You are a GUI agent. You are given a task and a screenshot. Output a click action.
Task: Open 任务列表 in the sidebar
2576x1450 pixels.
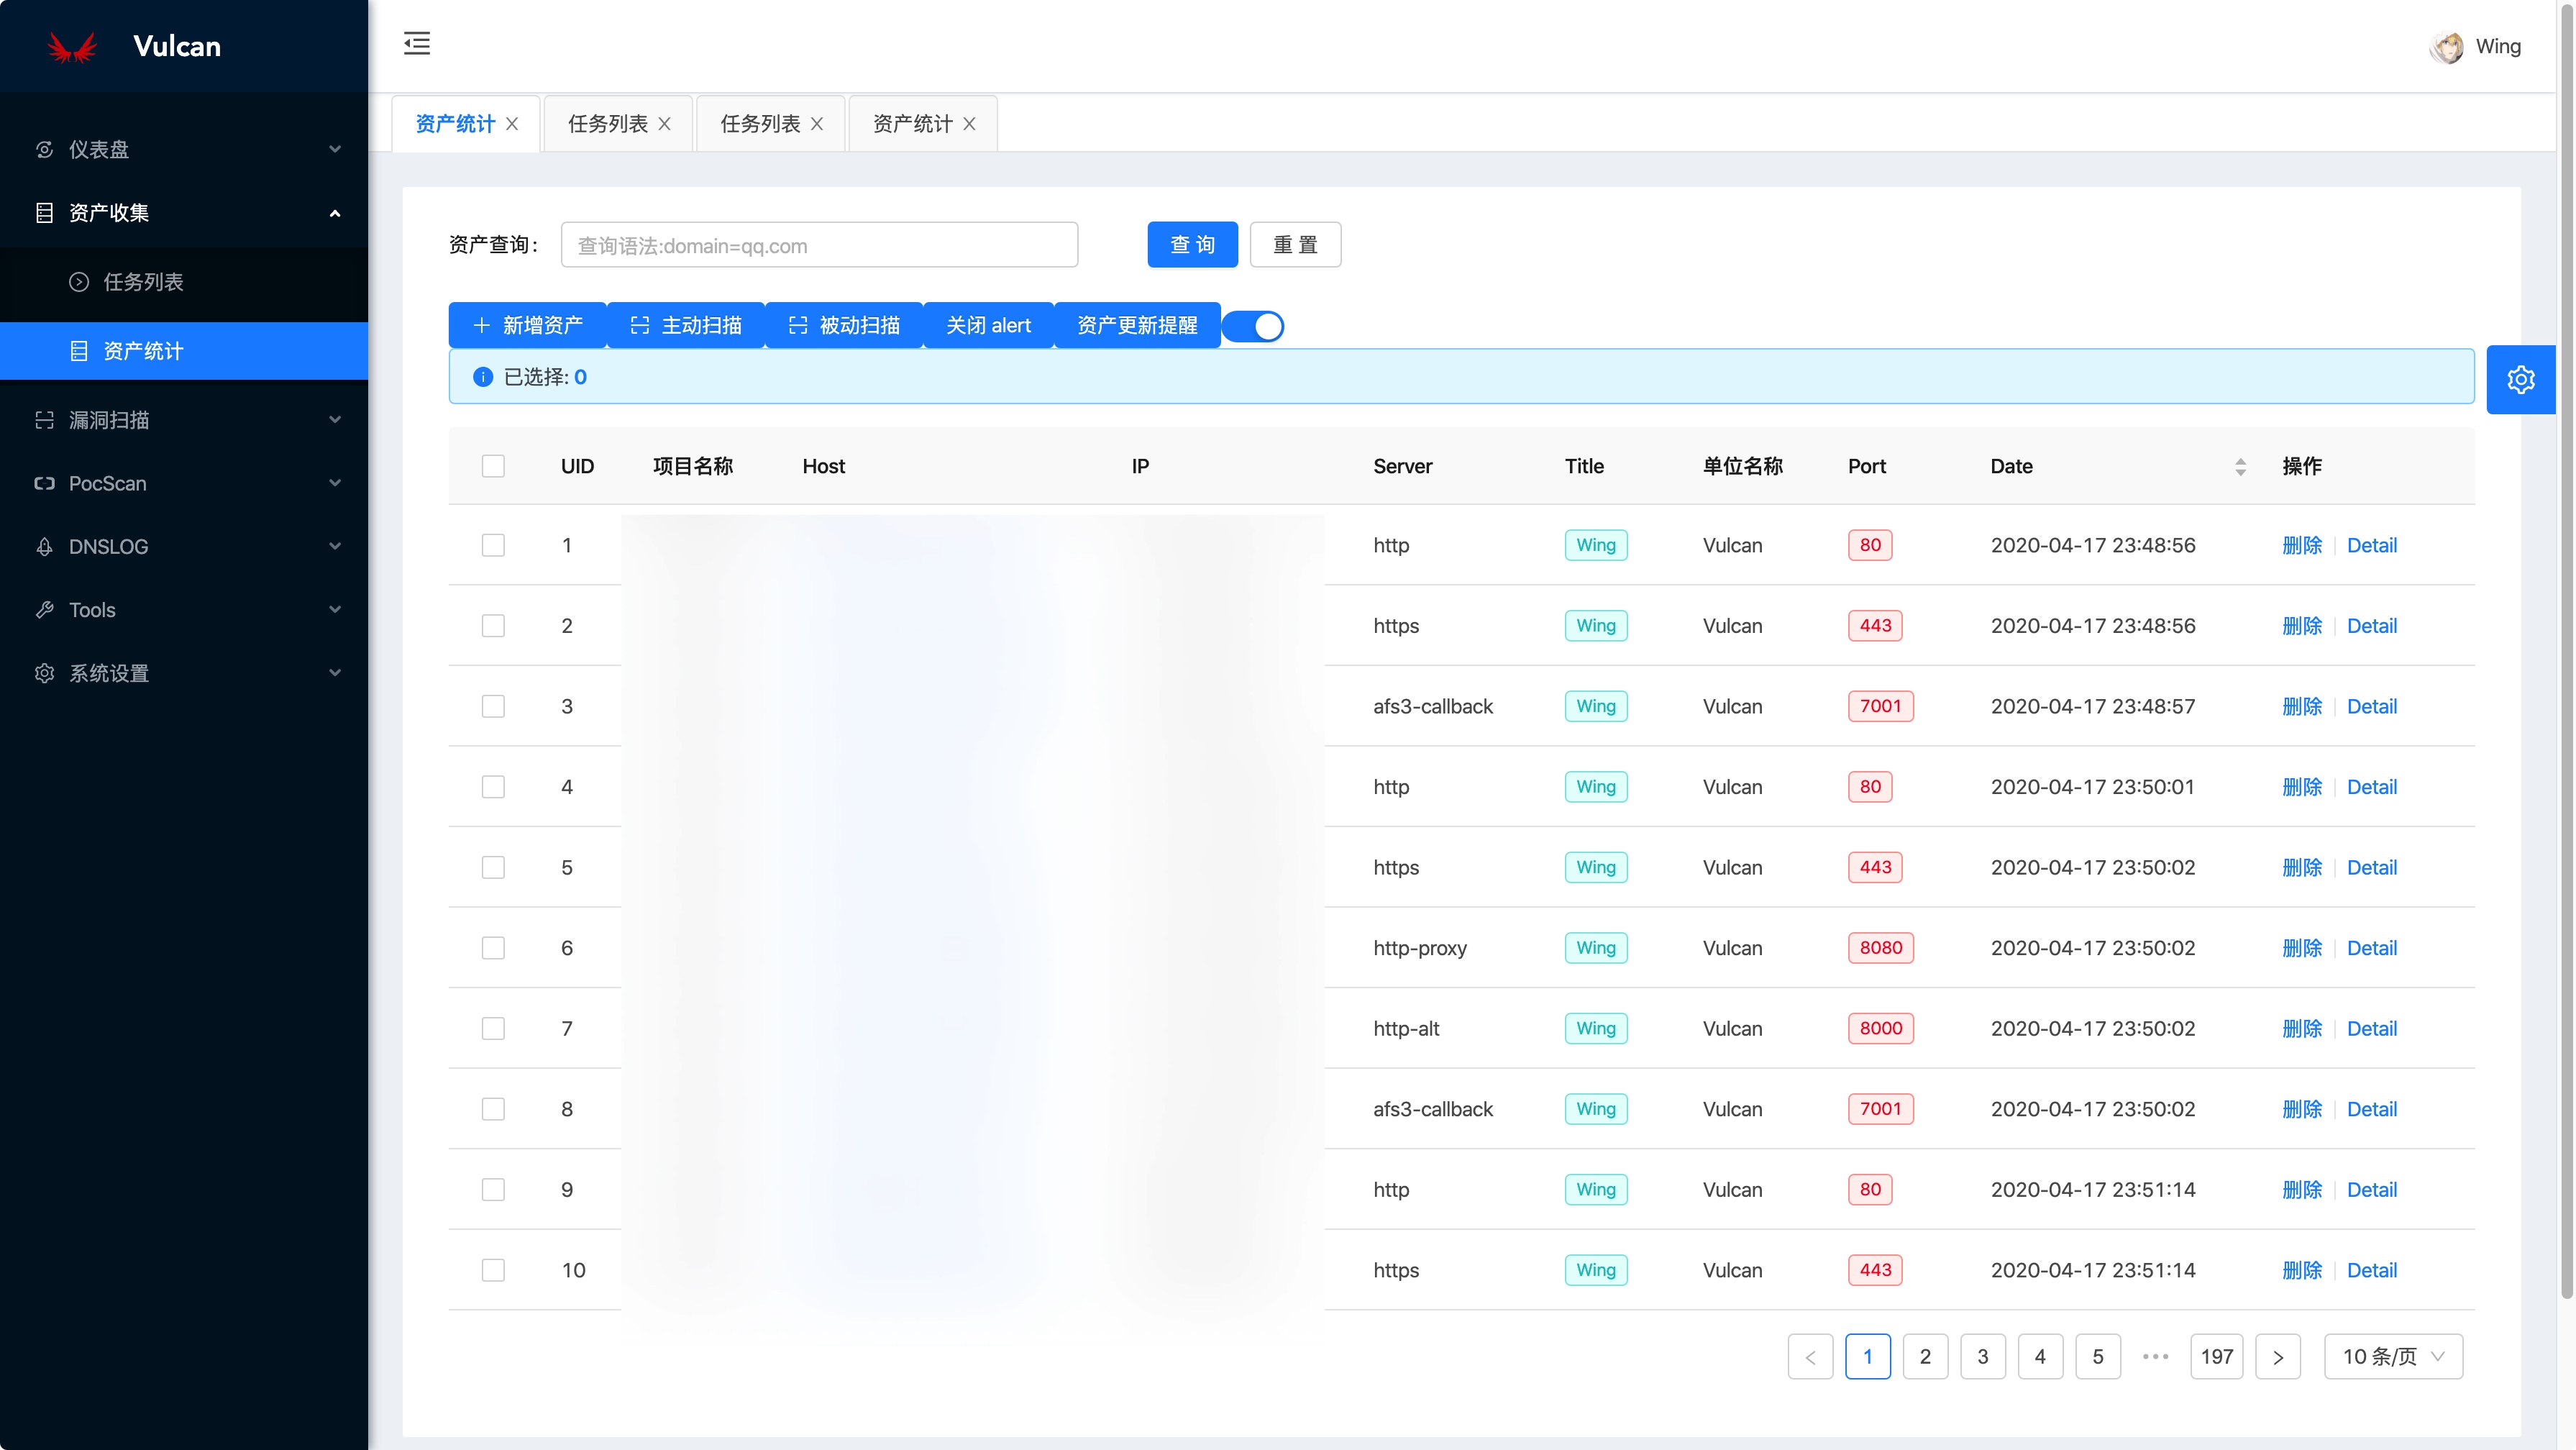point(143,282)
